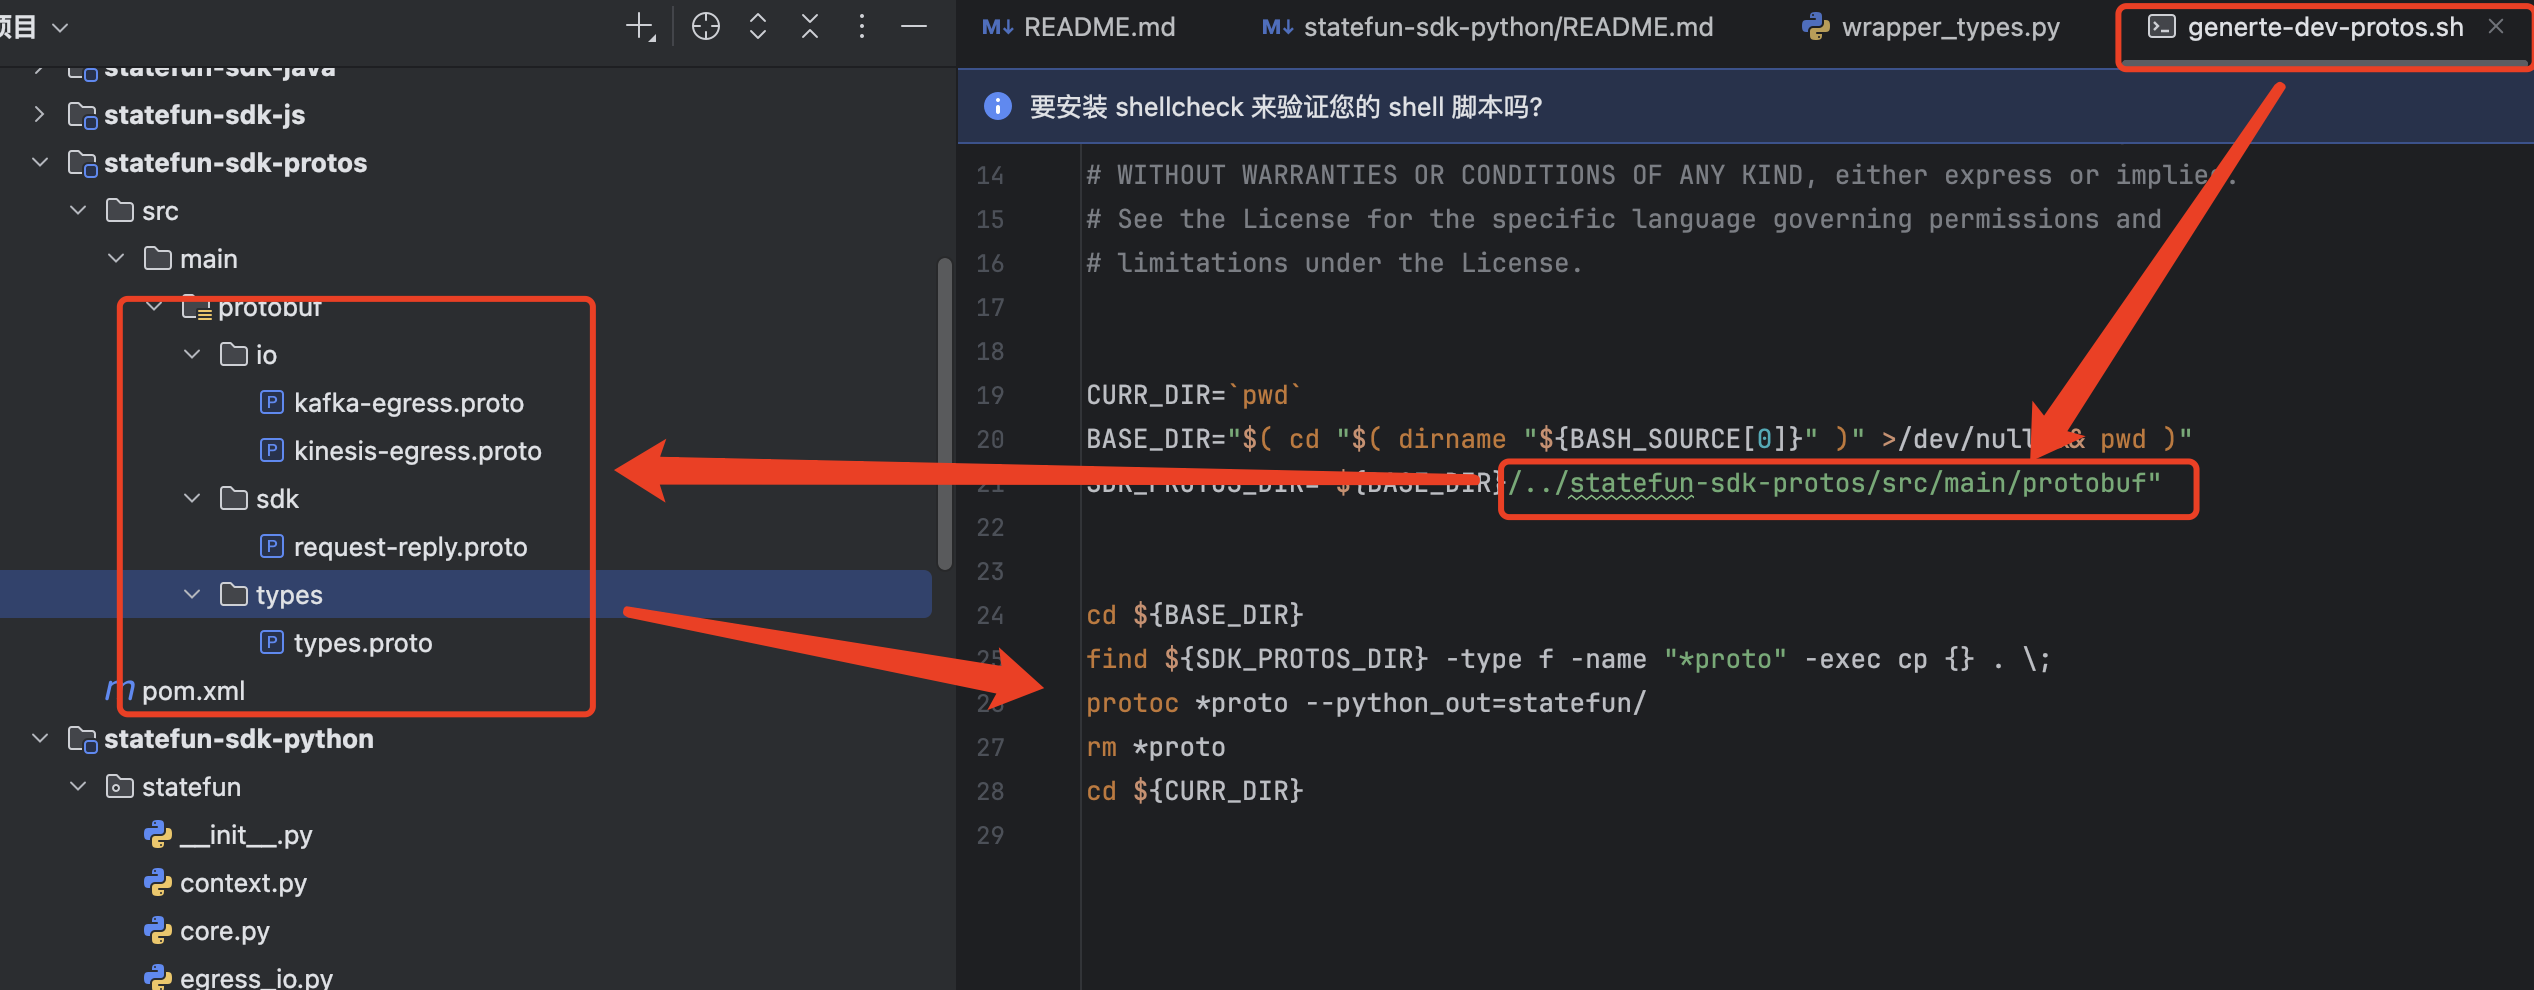Switch to README.md tab
Screen dimensions: 2534x990
pos(1079,27)
